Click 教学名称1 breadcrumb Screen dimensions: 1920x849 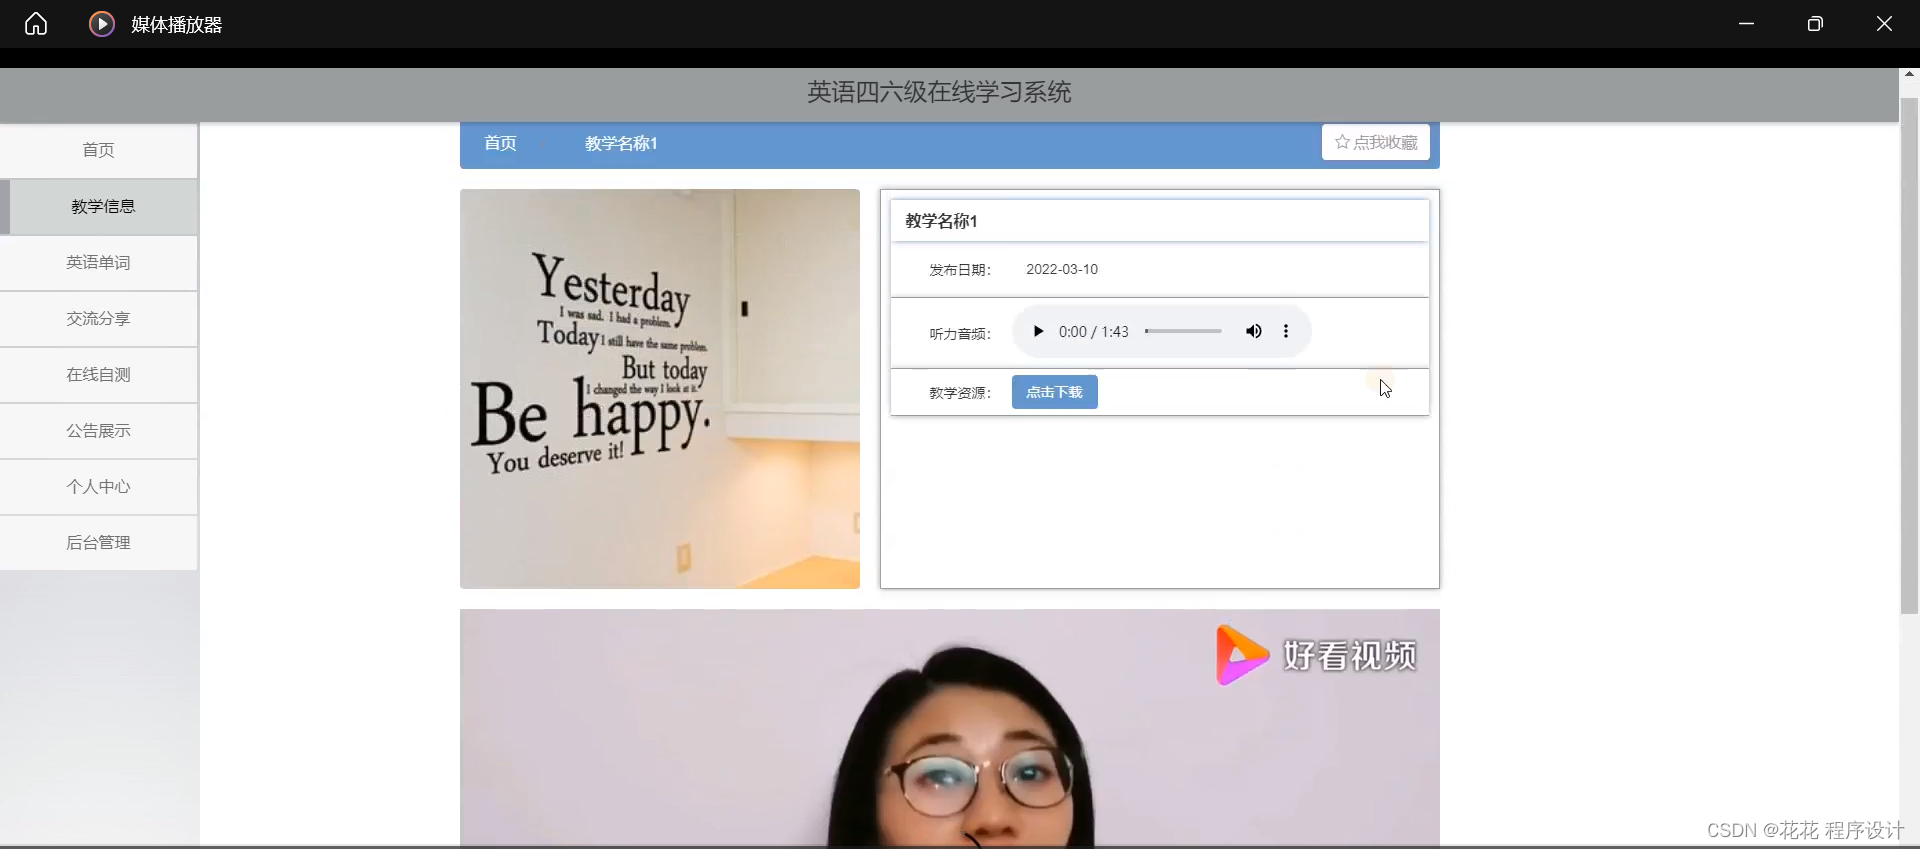click(621, 143)
